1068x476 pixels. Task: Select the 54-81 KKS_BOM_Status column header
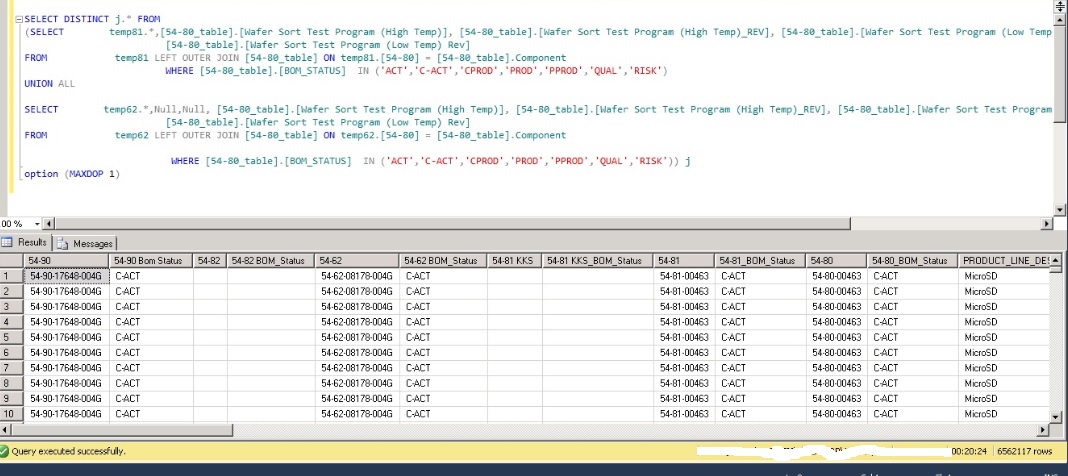(598, 260)
